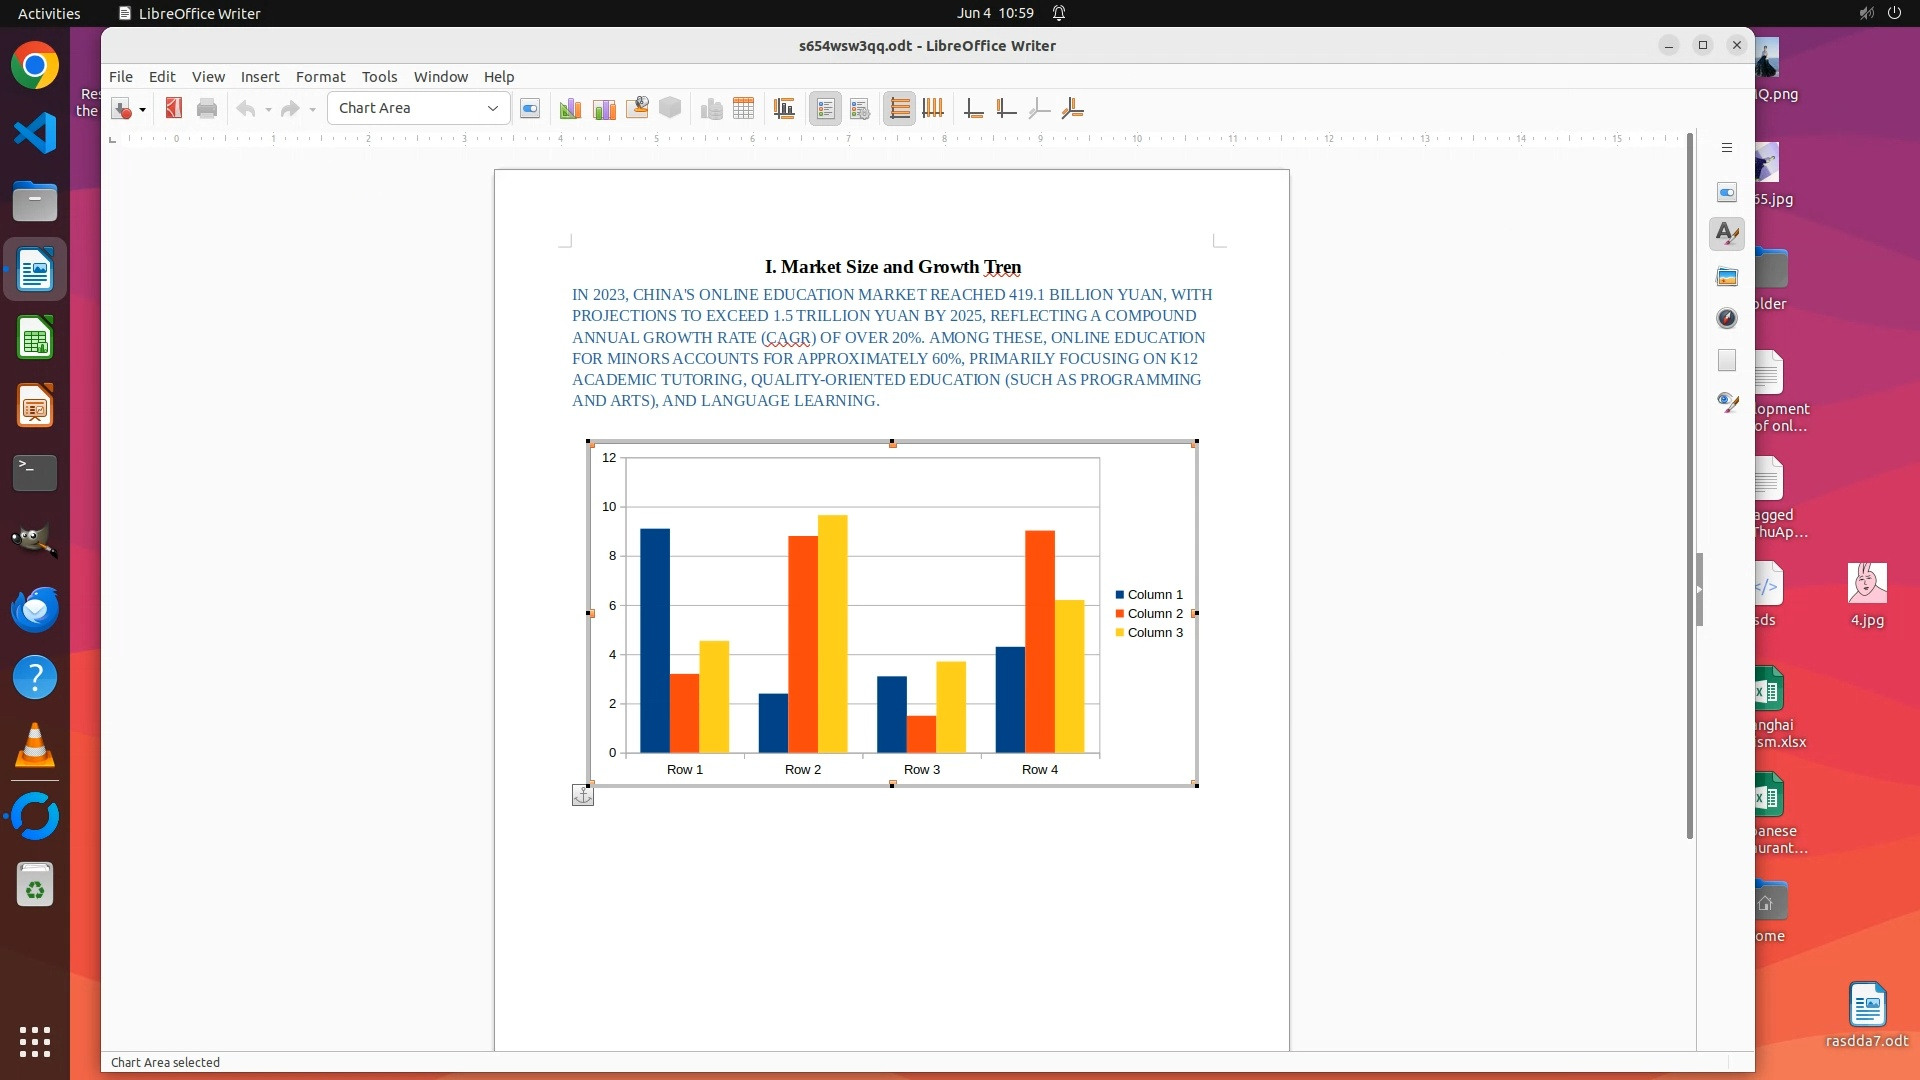Open the Styles panel in sidebar
The width and height of the screenshot is (1920, 1080).
tap(1727, 234)
